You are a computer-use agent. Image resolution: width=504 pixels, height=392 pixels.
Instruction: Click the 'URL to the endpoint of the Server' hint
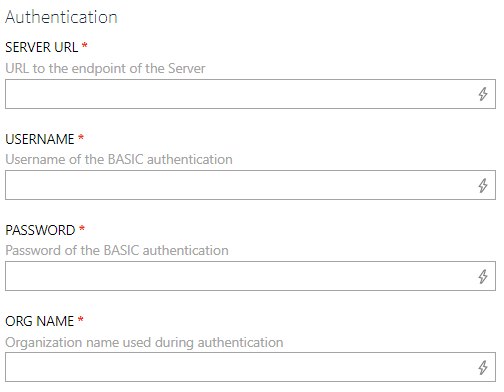tap(105, 68)
